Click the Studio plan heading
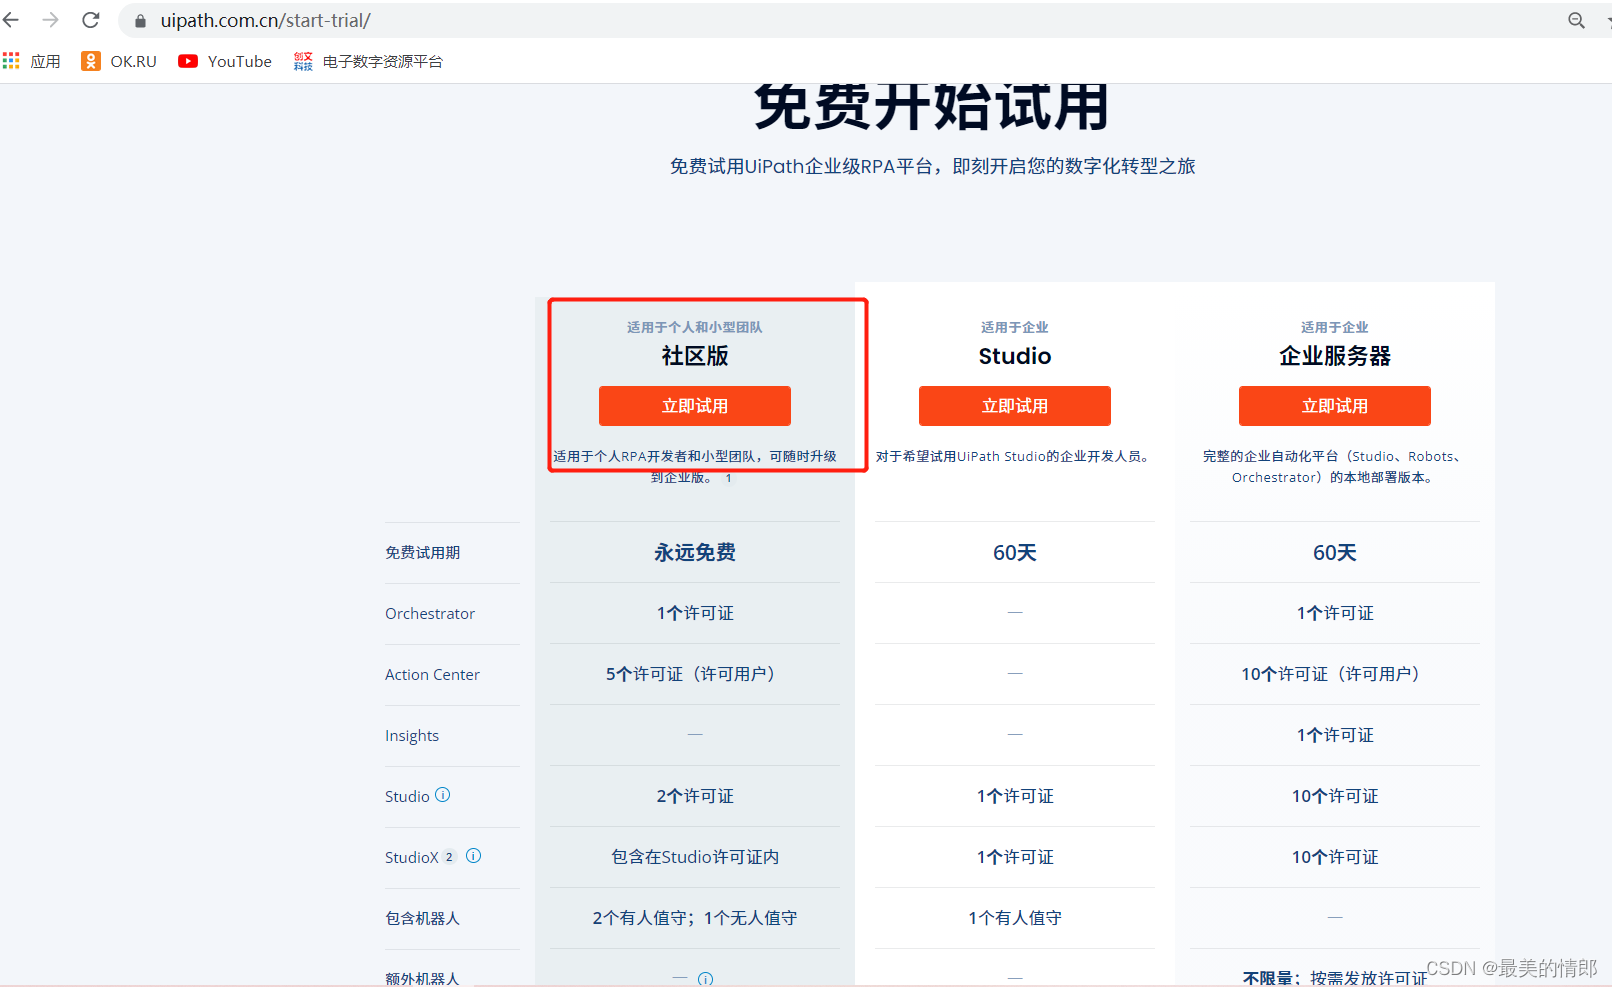 (x=1015, y=356)
